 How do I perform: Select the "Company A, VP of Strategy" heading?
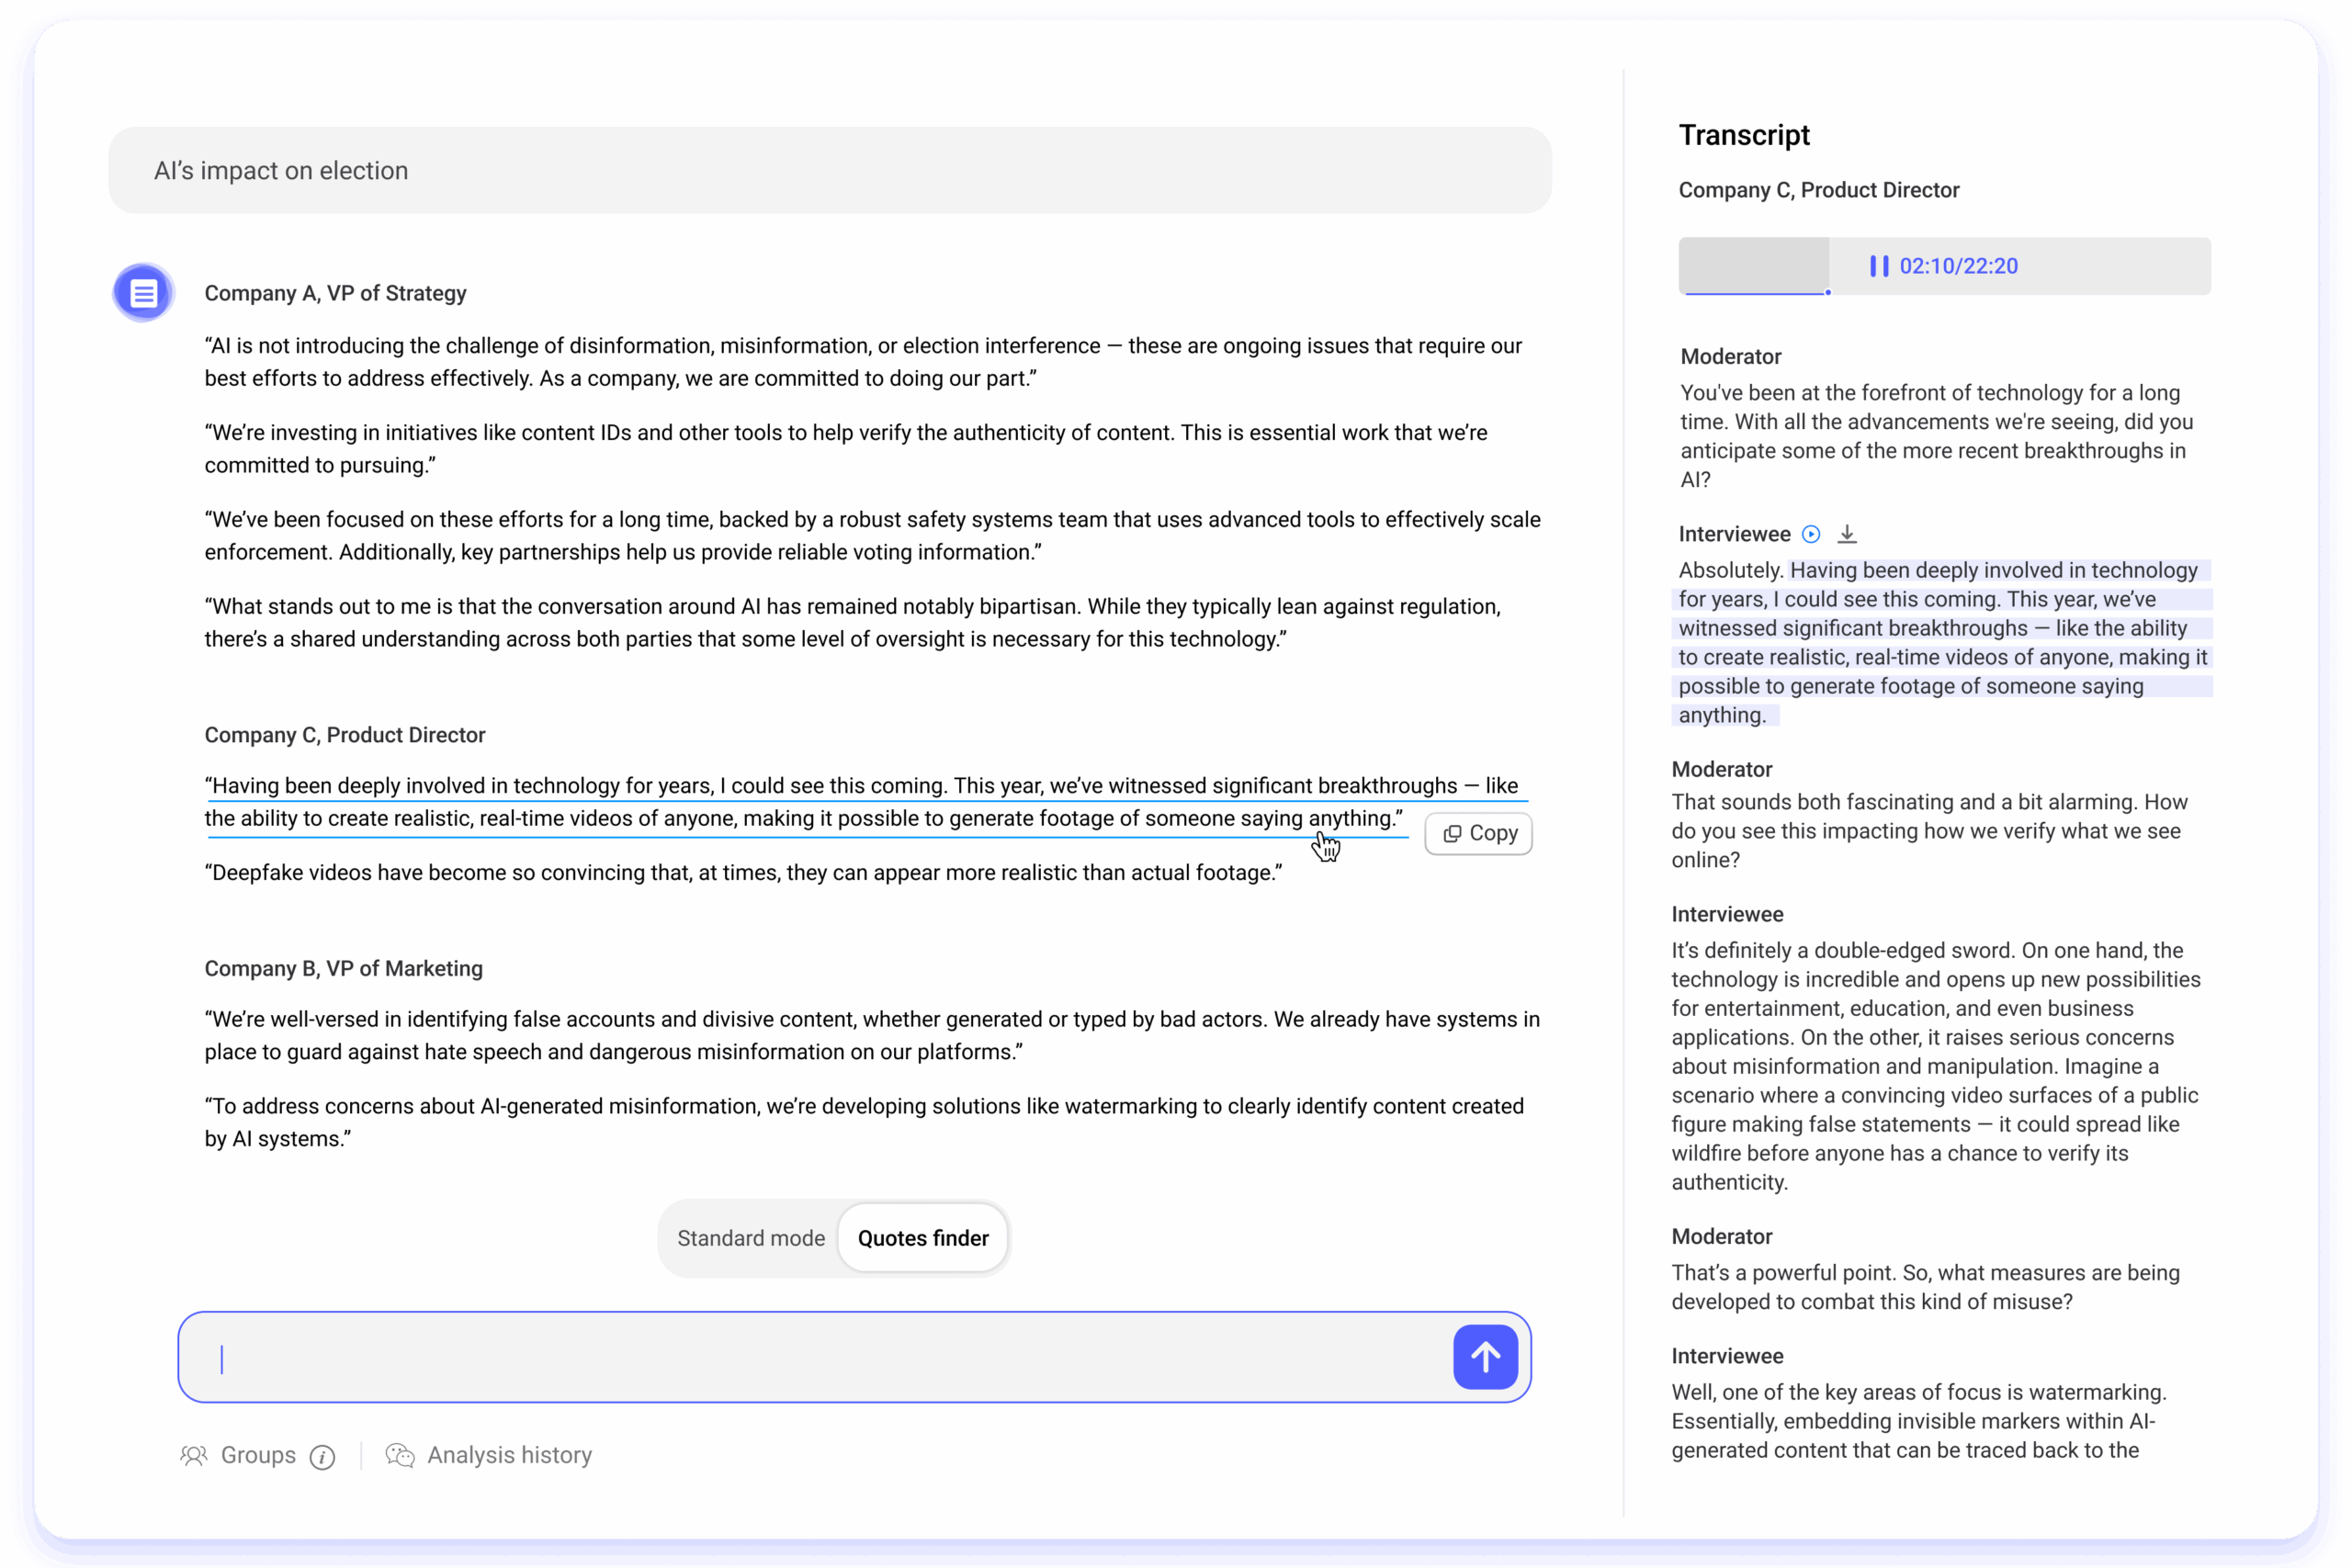335,293
